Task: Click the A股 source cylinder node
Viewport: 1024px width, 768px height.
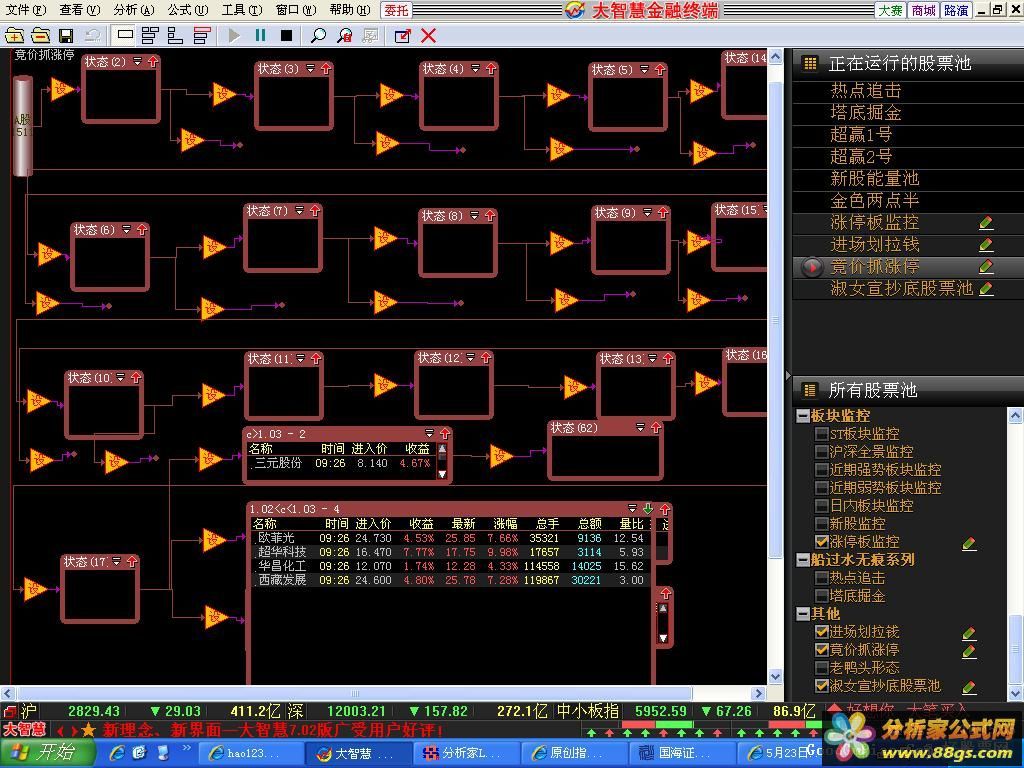Action: point(23,126)
